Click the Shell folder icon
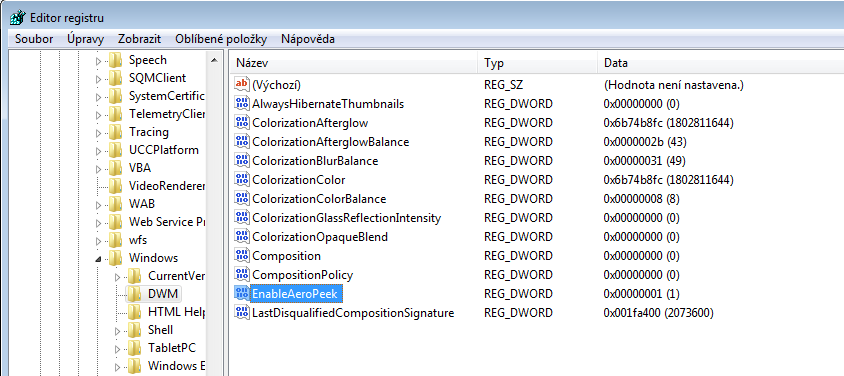 (135, 330)
